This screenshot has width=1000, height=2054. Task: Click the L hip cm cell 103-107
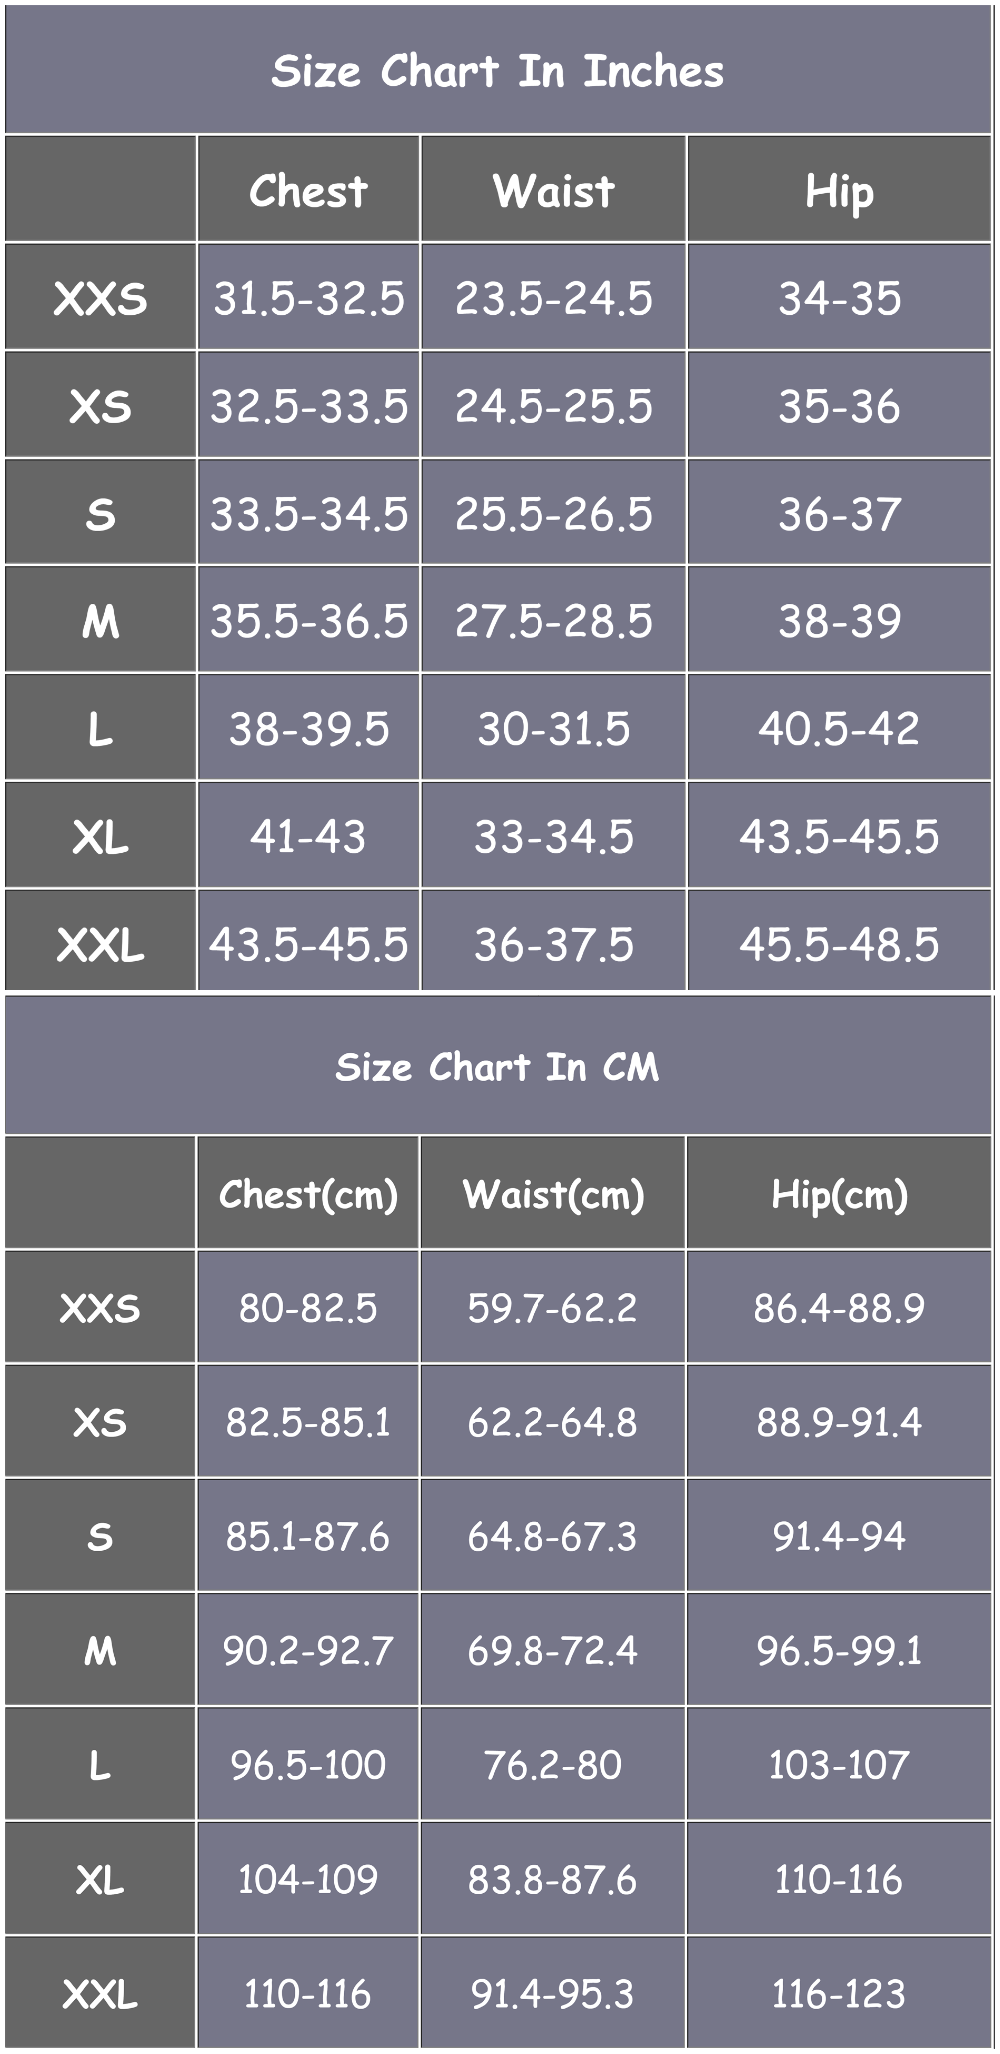[x=839, y=1765]
